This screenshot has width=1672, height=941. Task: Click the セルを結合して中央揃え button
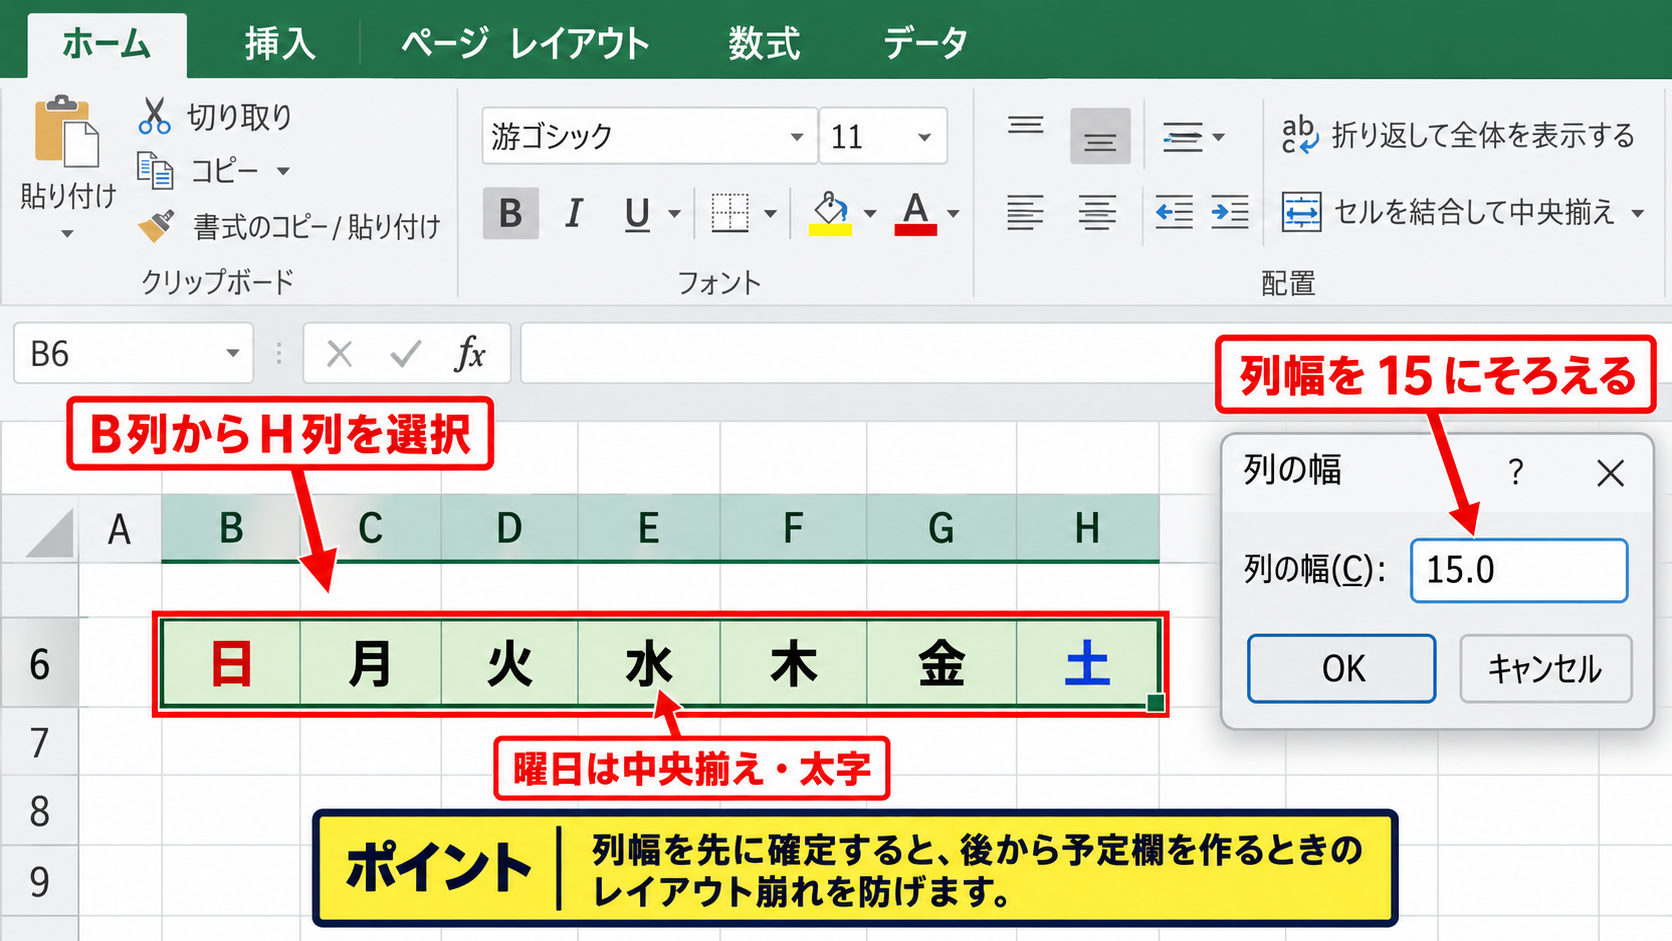[1448, 213]
